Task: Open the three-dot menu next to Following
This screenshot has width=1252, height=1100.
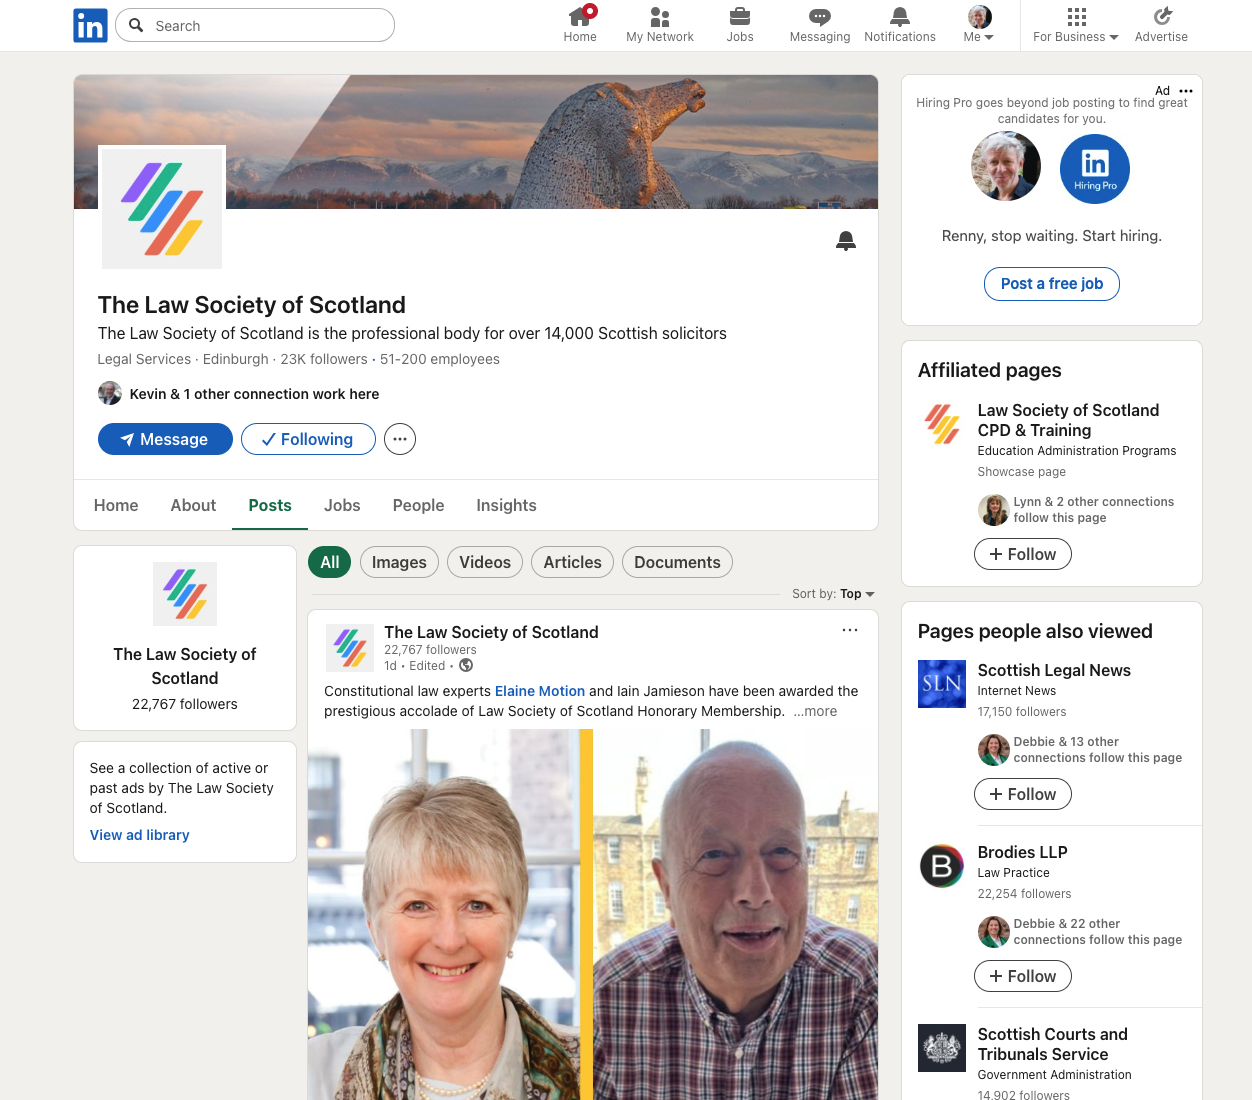Action: point(400,439)
